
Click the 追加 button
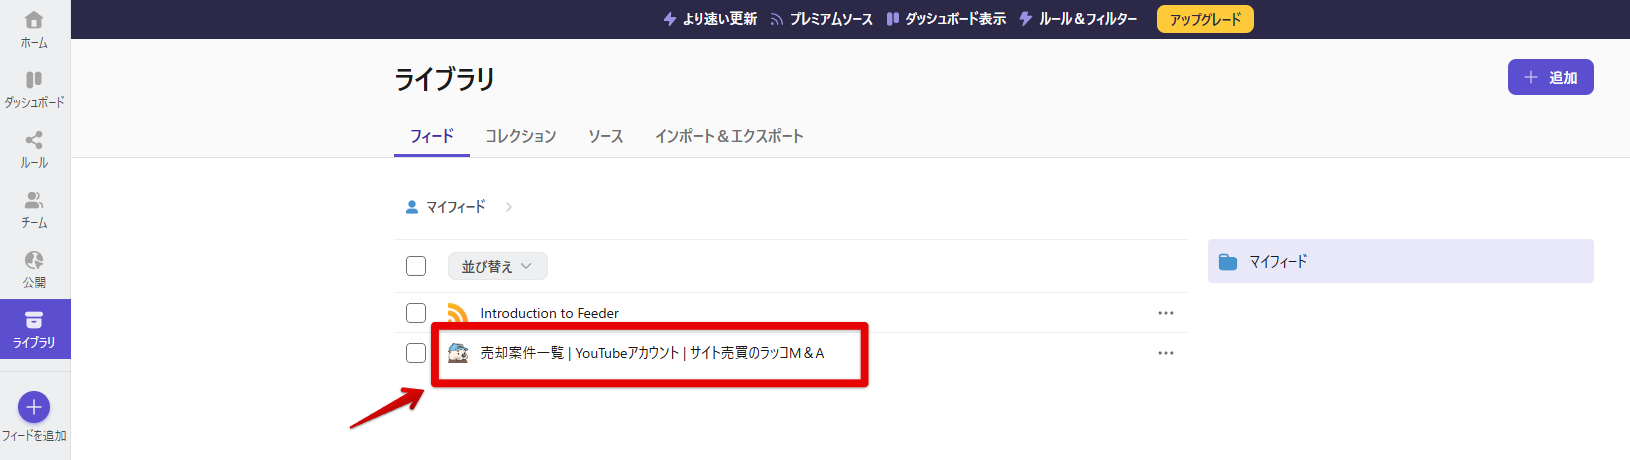1550,77
